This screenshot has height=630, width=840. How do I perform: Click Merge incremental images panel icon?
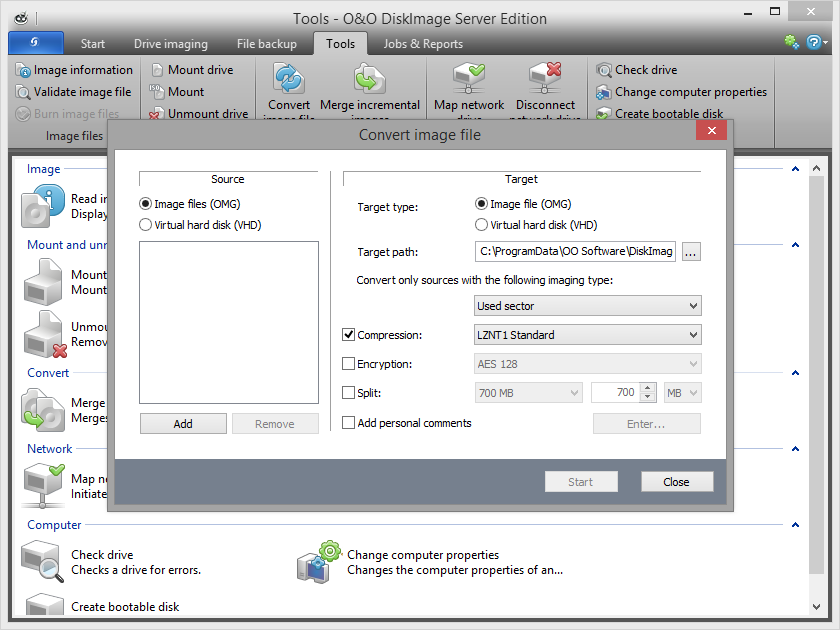(x=43, y=410)
